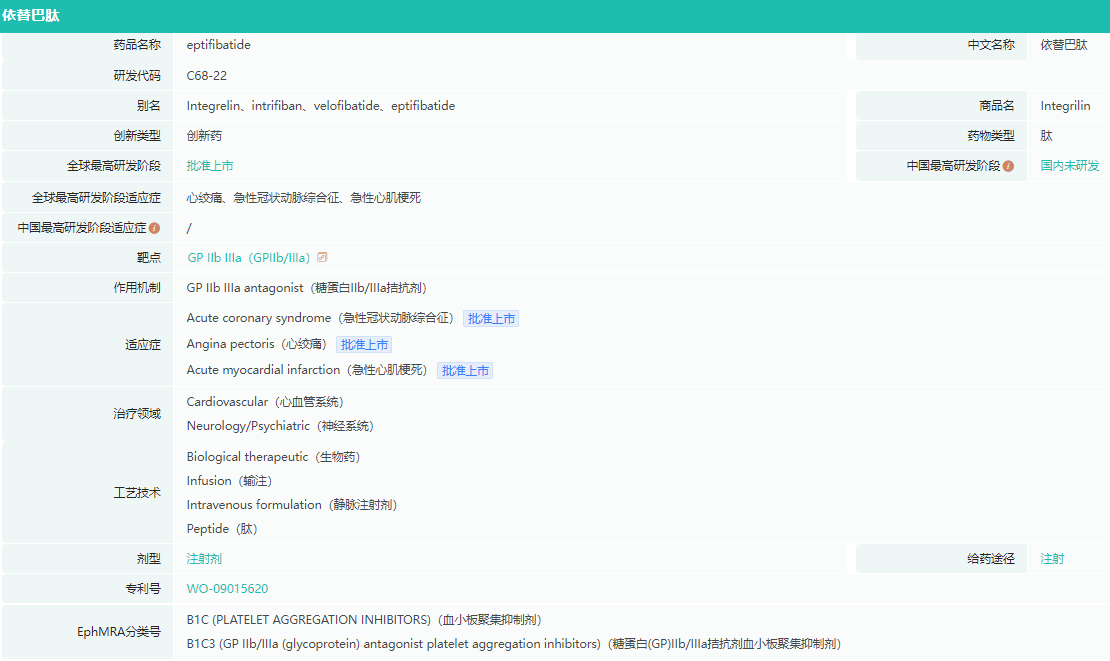The image size is (1110, 661).
Task: Click Acute coronary syndrome indication text
Action: (x=320, y=318)
